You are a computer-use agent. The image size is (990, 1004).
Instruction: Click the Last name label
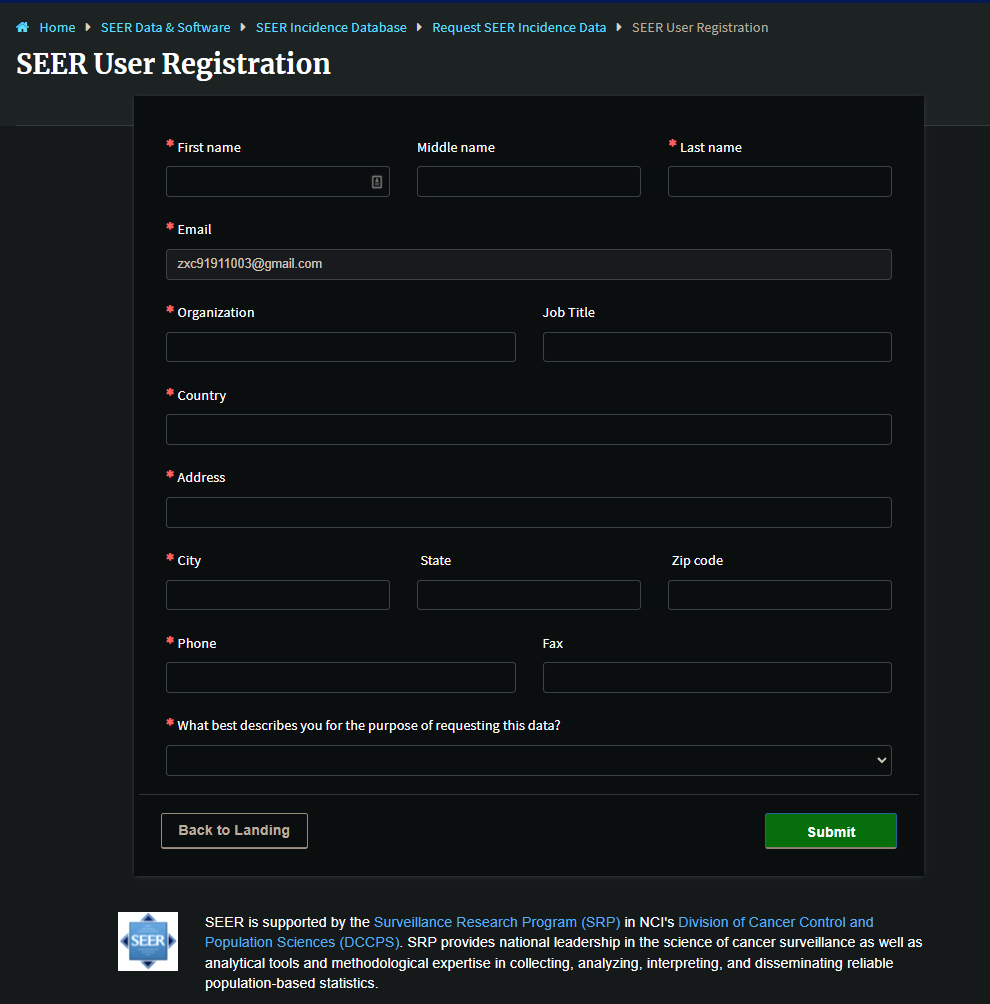pyautogui.click(x=711, y=147)
